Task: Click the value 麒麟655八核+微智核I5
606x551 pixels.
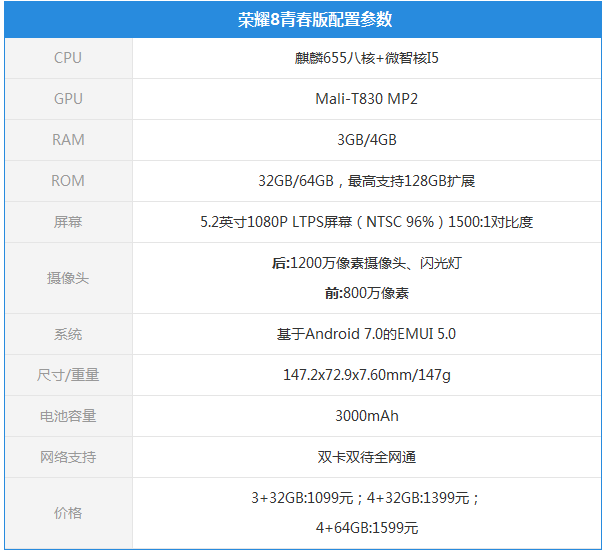Action: 366,58
